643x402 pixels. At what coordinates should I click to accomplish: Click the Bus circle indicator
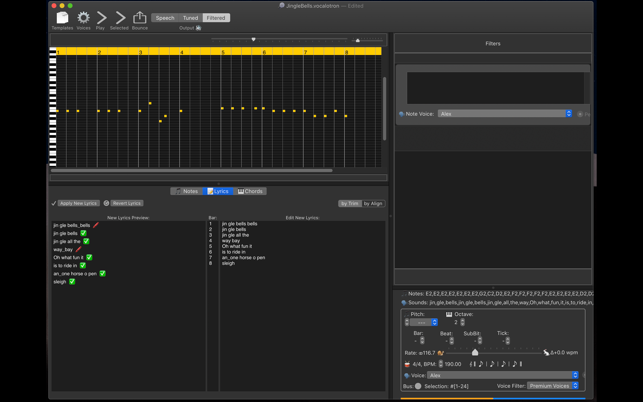[x=418, y=386]
